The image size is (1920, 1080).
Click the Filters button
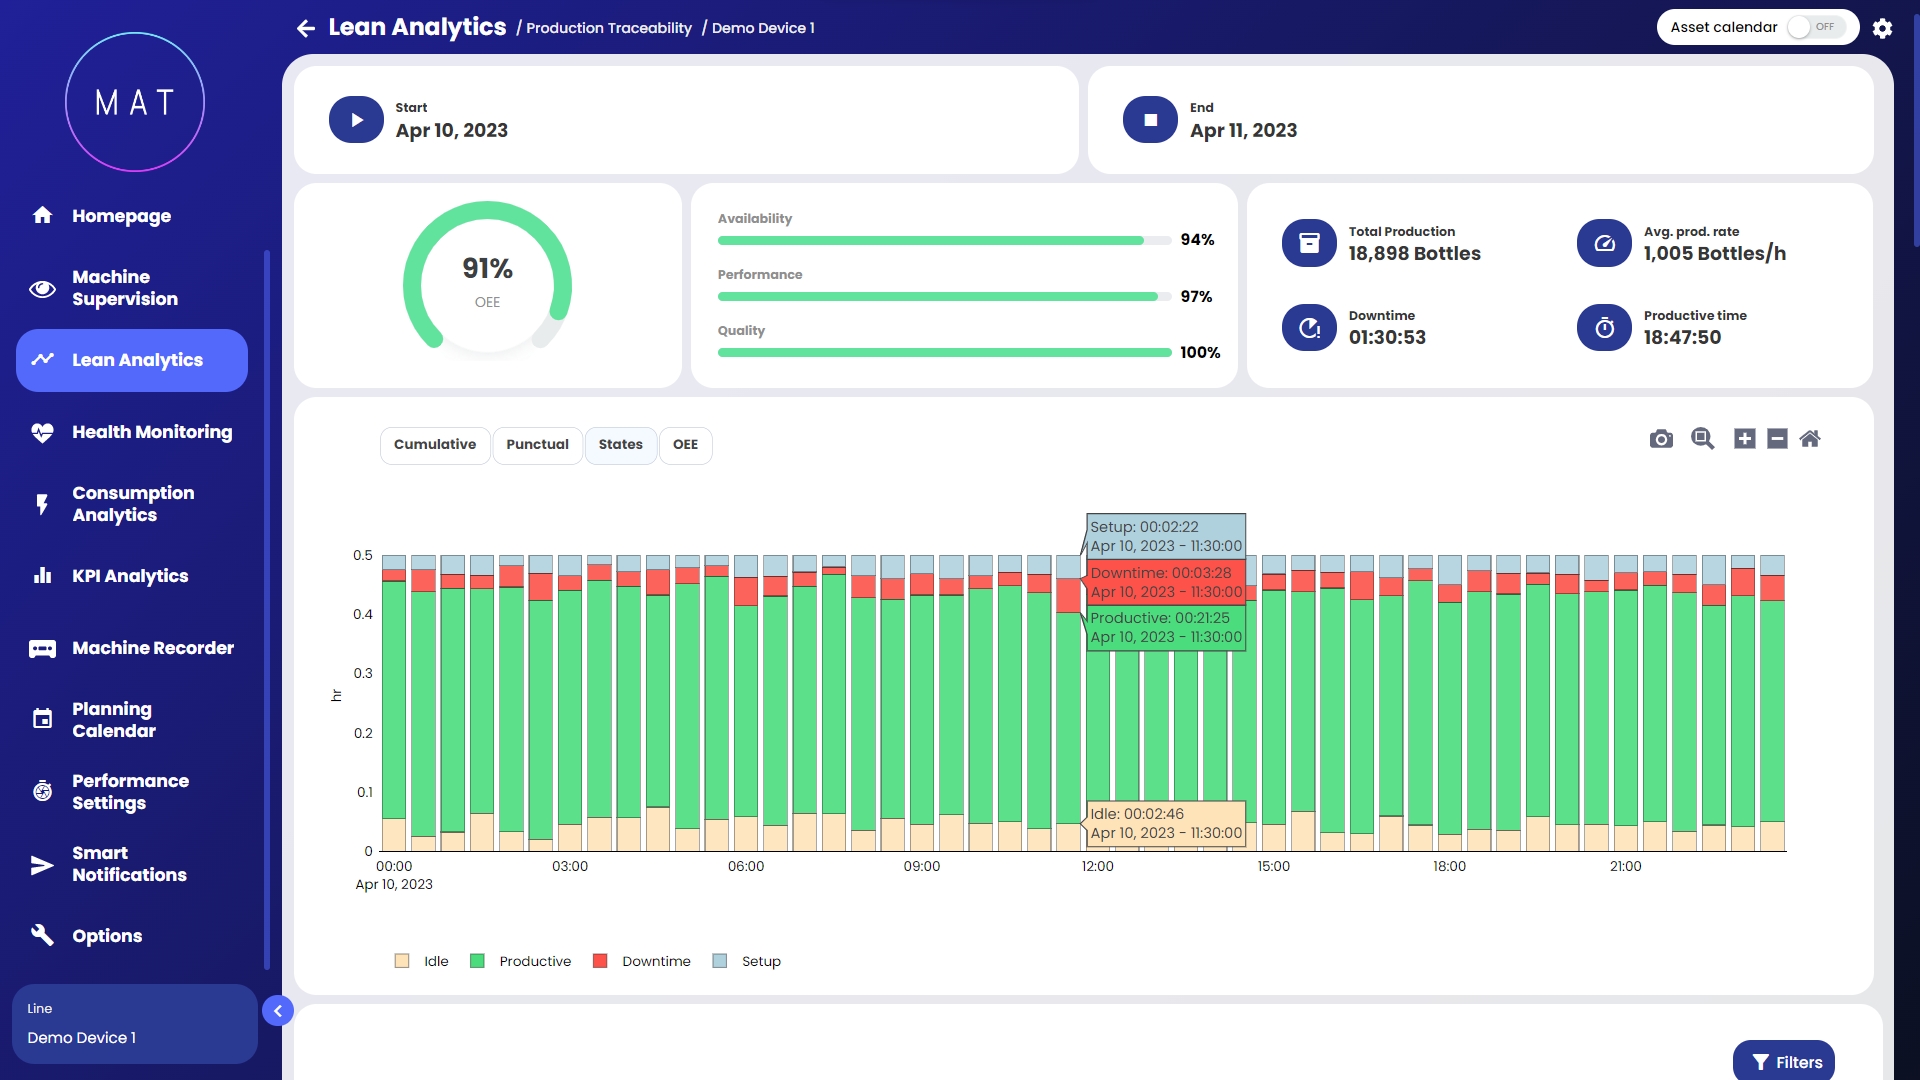coord(1785,1062)
